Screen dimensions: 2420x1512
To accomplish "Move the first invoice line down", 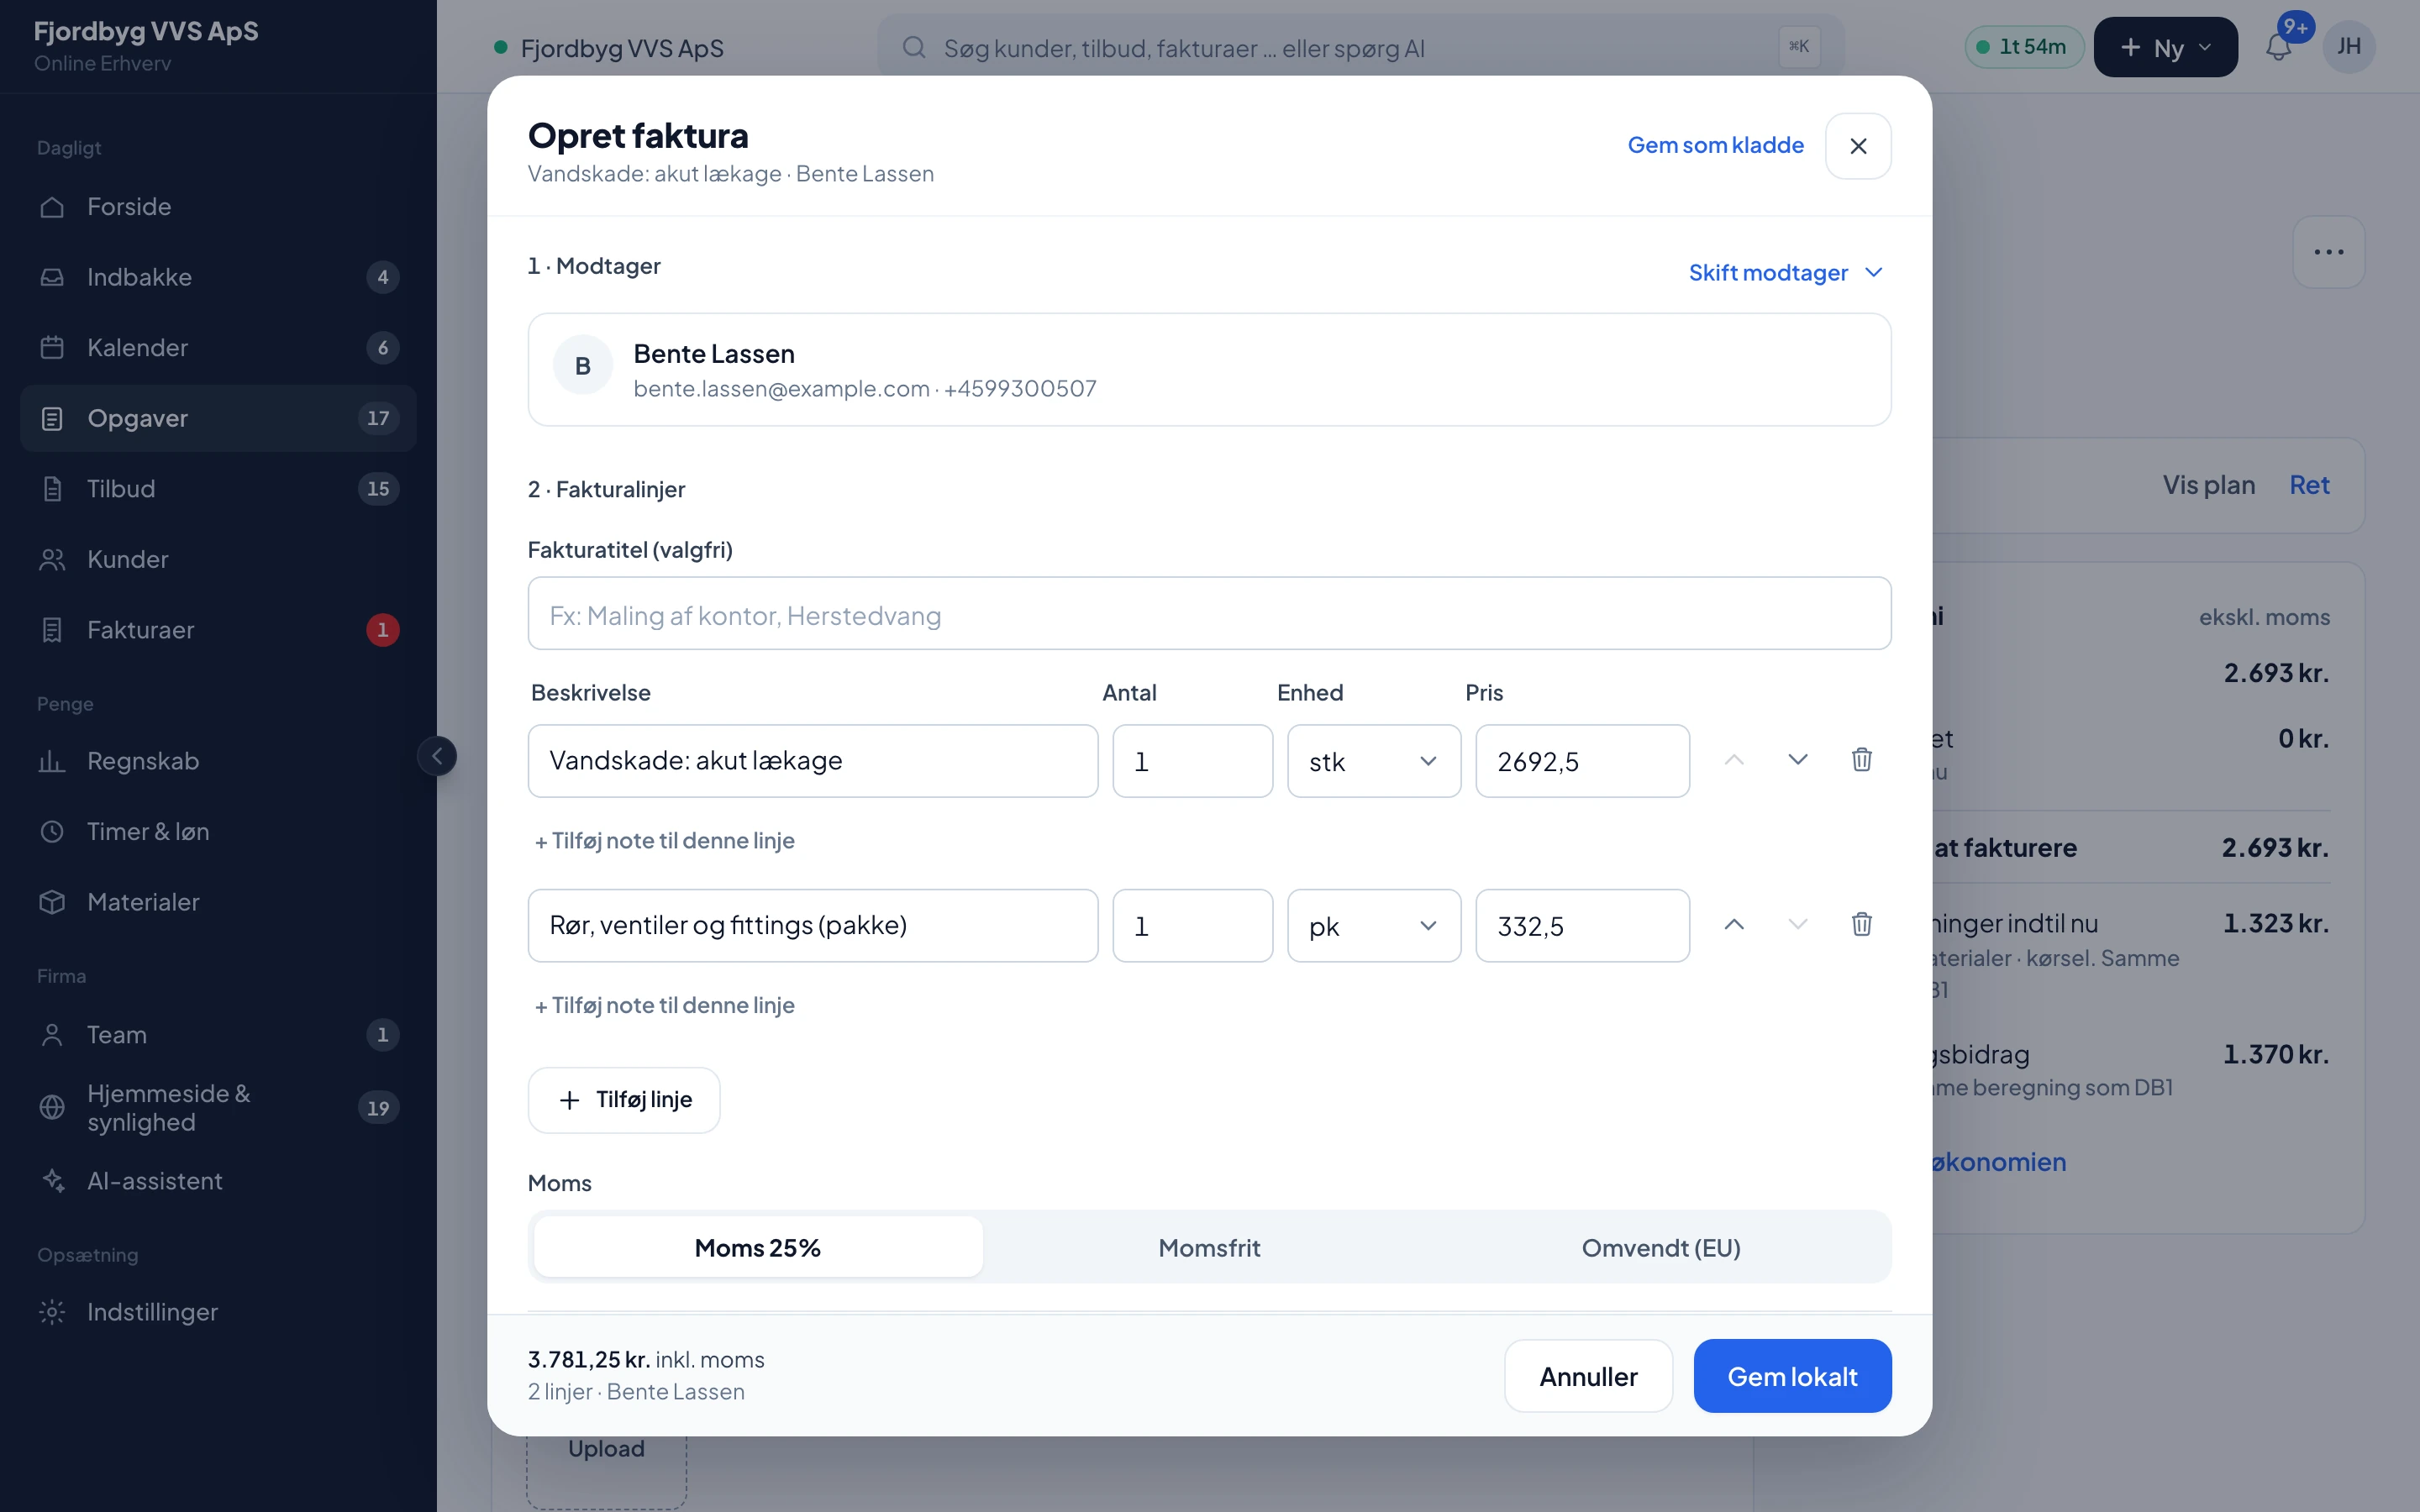I will pyautogui.click(x=1797, y=760).
